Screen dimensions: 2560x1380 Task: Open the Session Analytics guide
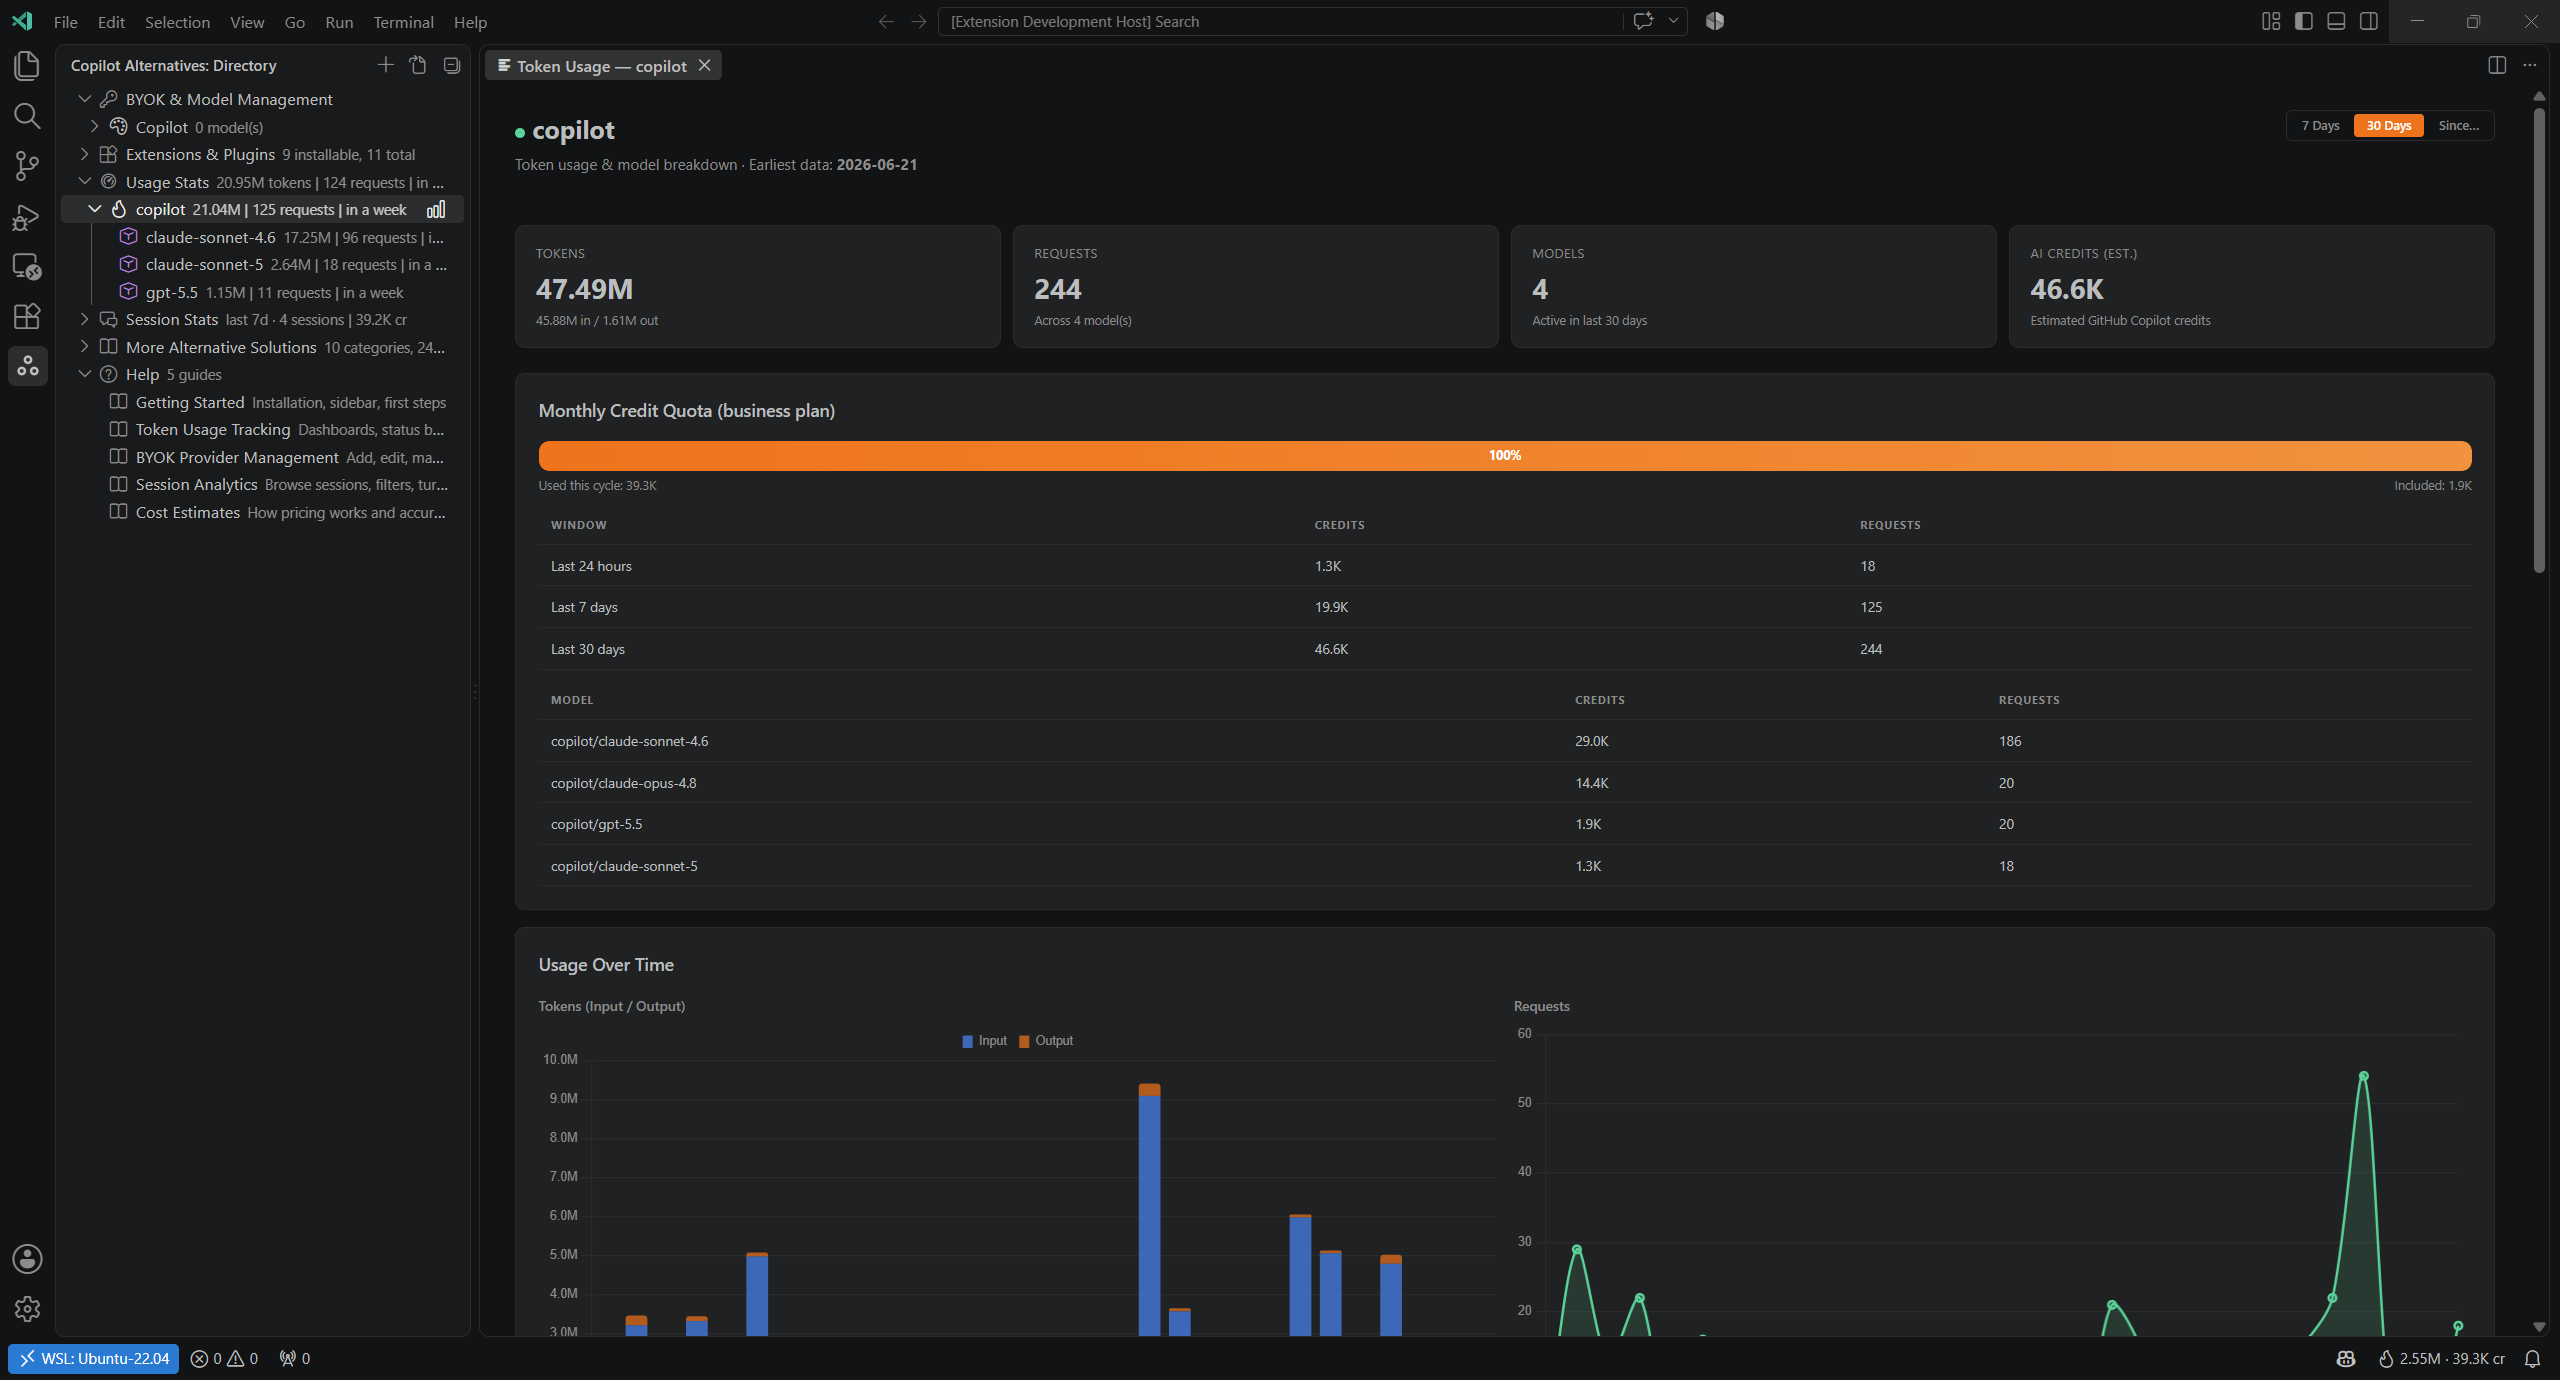coord(264,484)
